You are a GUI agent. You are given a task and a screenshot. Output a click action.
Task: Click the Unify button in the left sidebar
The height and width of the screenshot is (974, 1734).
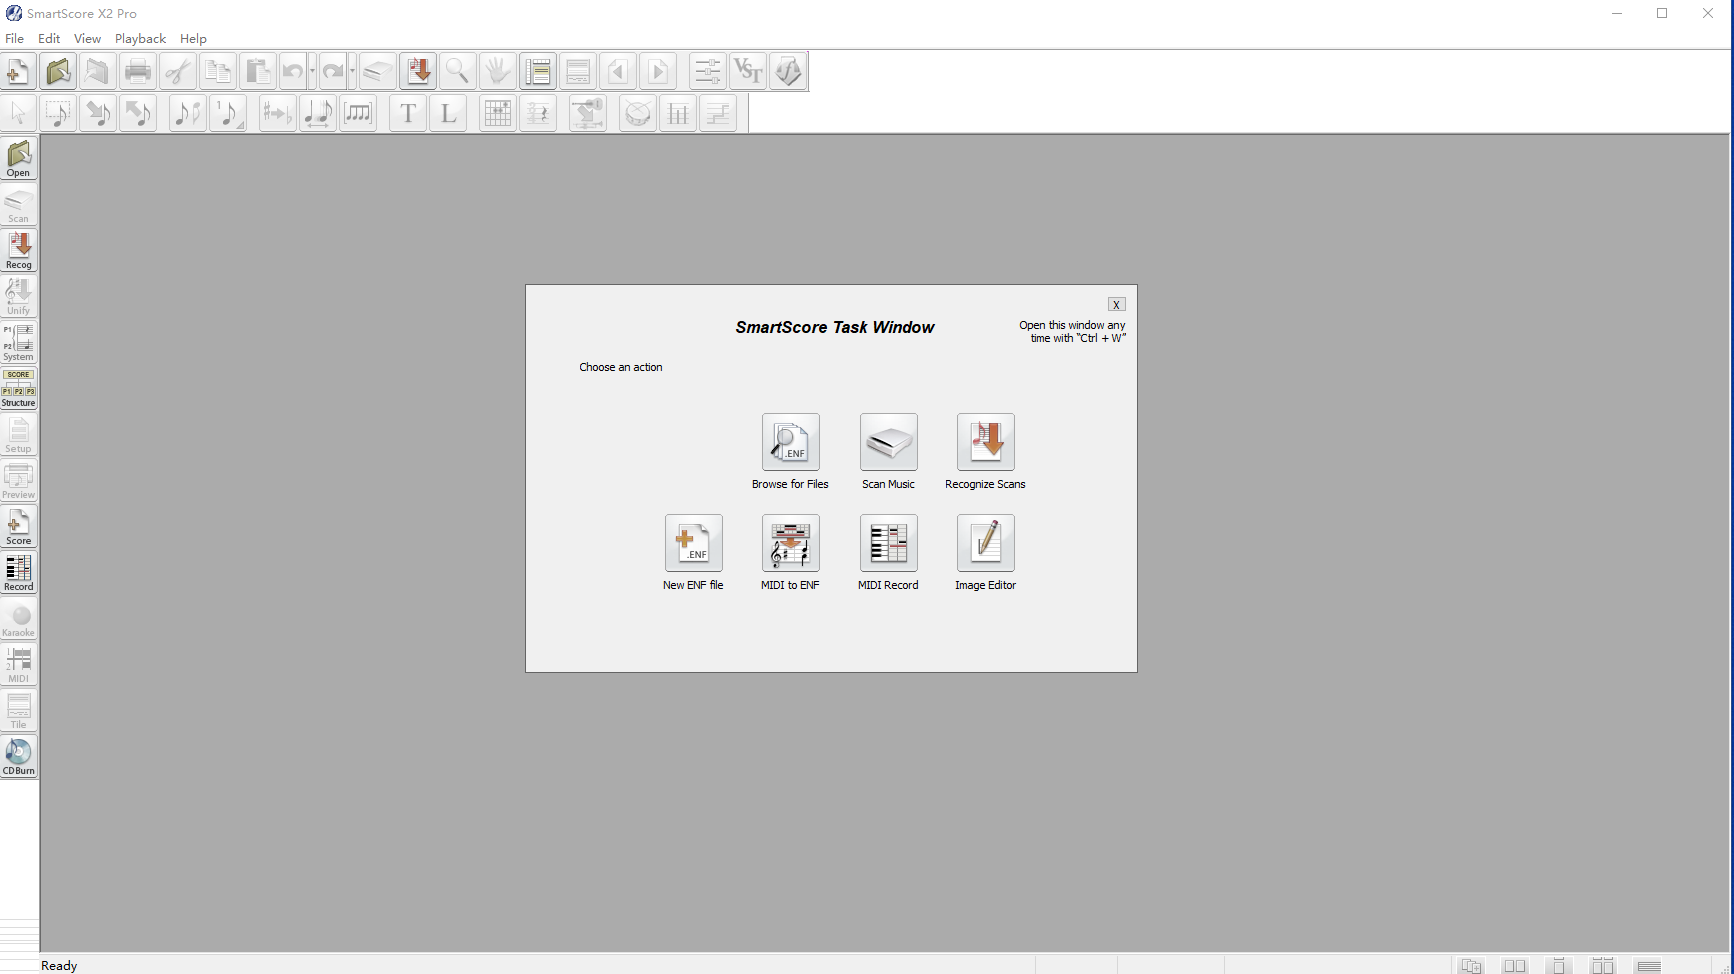pyautogui.click(x=19, y=296)
